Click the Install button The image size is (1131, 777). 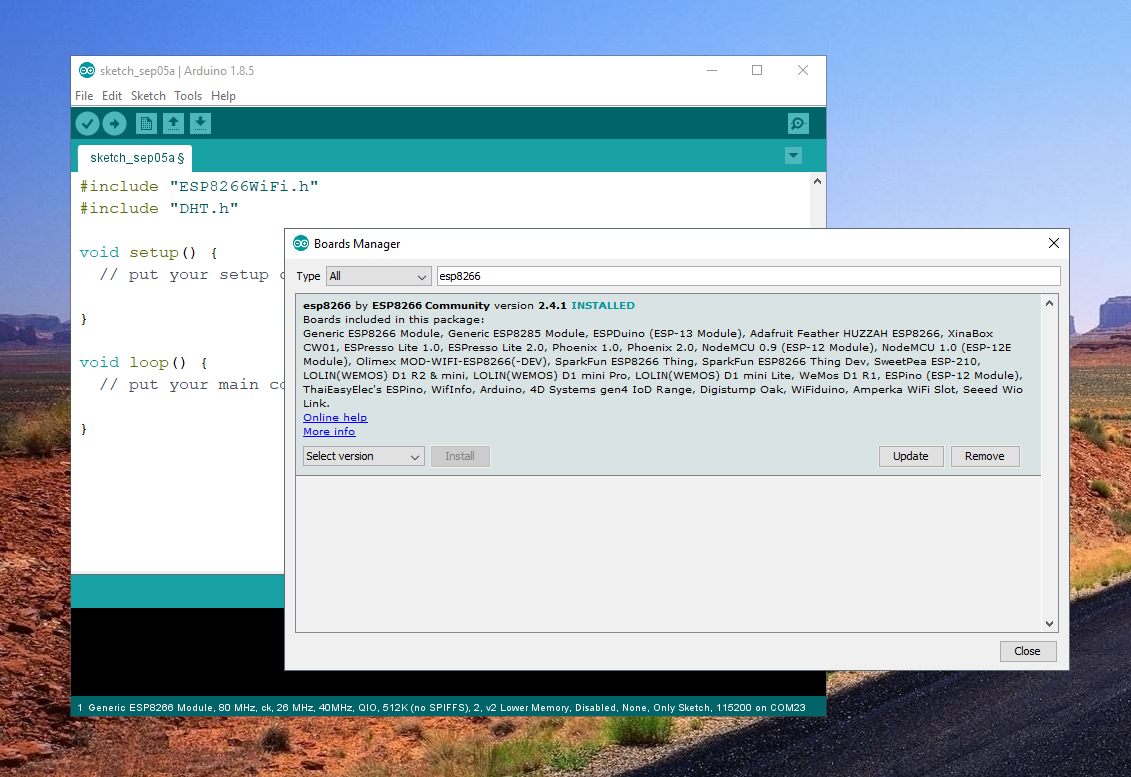(x=460, y=456)
